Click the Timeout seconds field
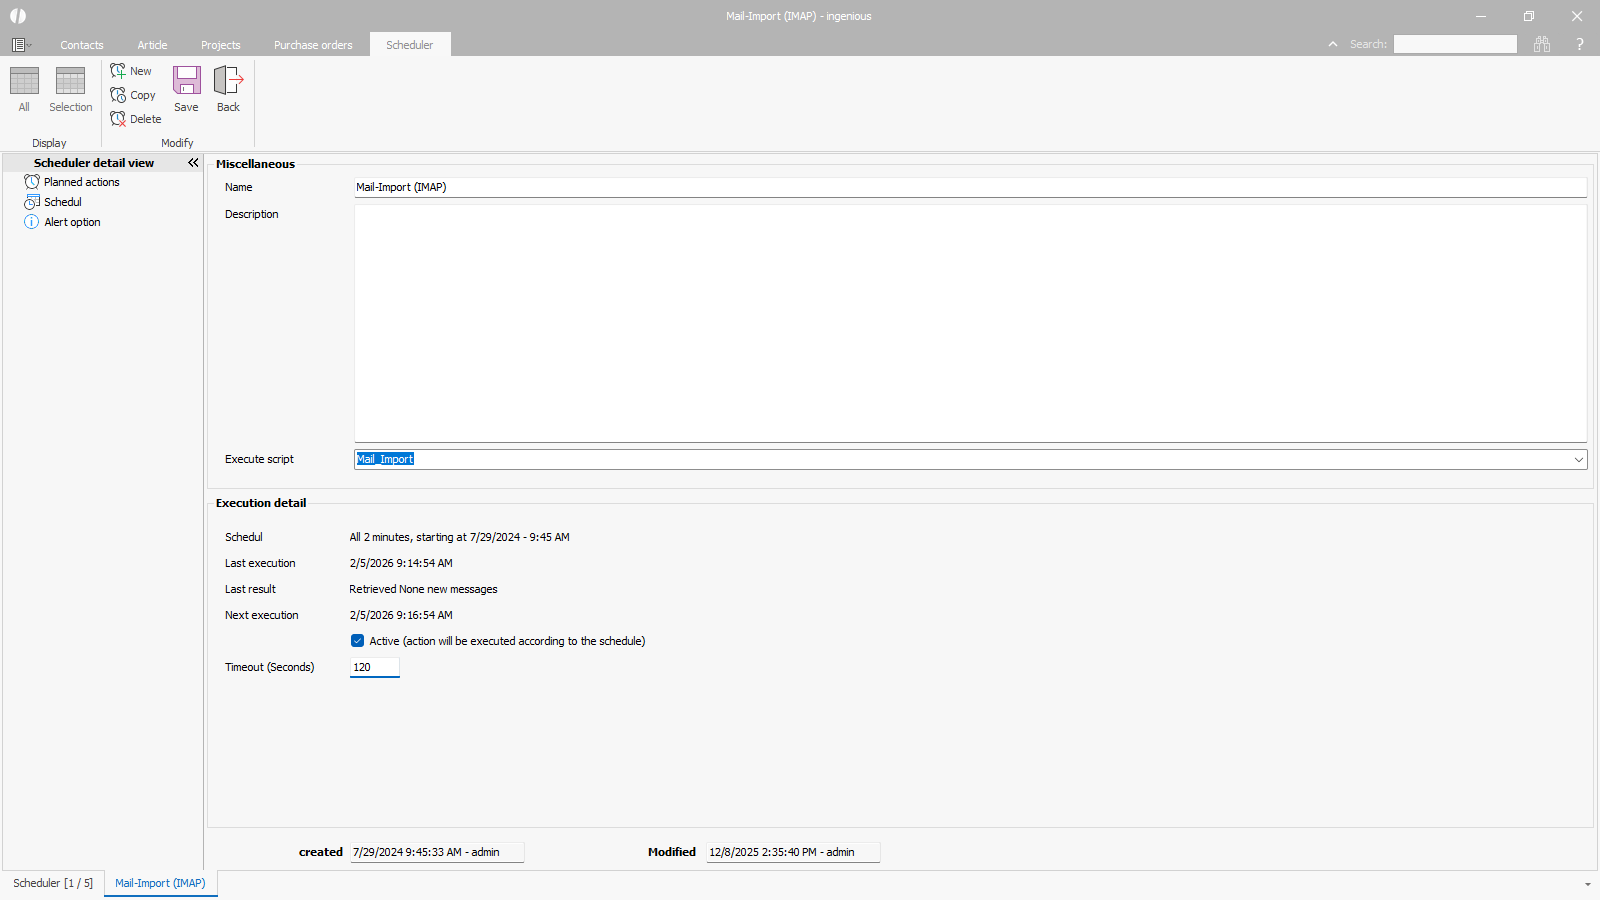Screen dimensions: 1600x900 click(x=374, y=667)
